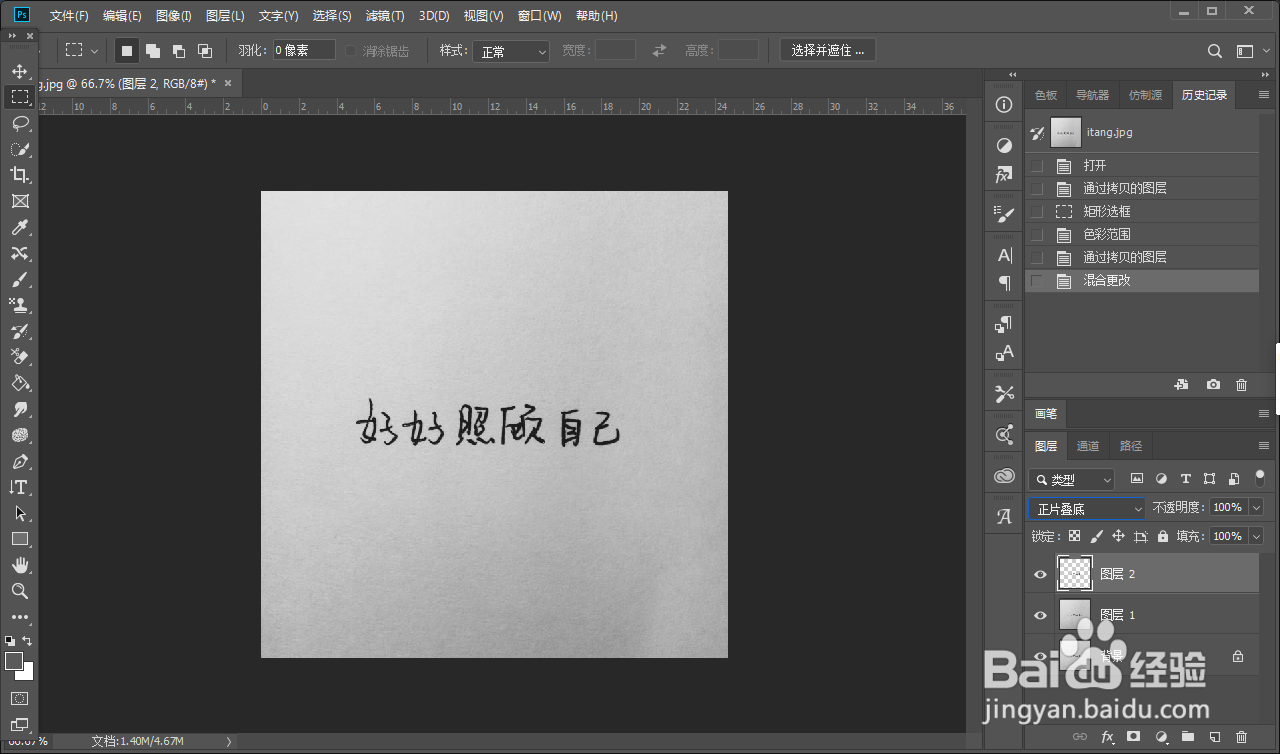
Task: Switch to the 路径 tab
Action: click(x=1131, y=446)
